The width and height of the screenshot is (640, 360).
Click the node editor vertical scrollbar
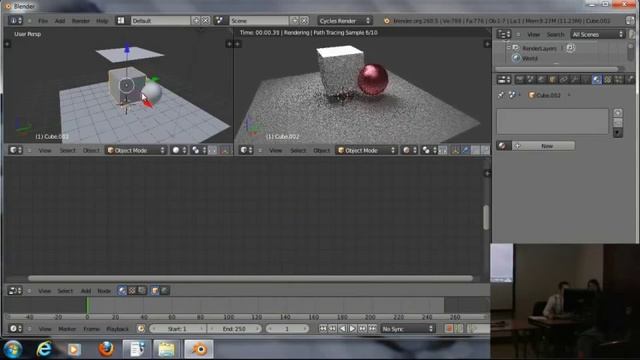click(x=486, y=218)
